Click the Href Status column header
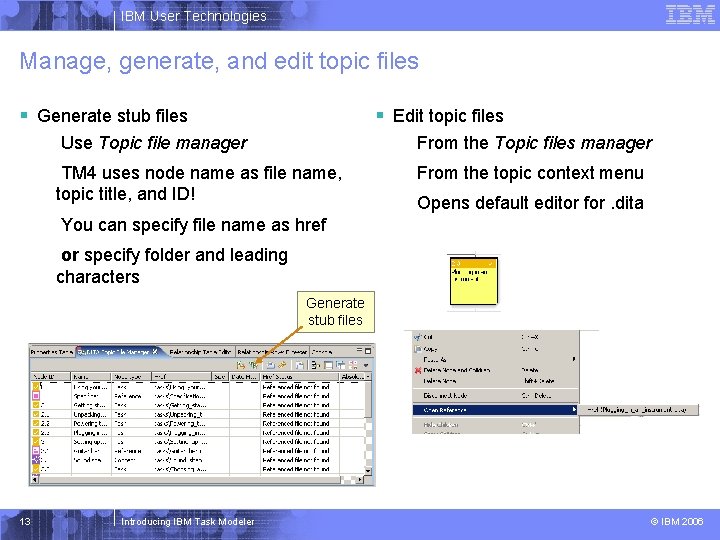The width and height of the screenshot is (720, 540). [300, 377]
